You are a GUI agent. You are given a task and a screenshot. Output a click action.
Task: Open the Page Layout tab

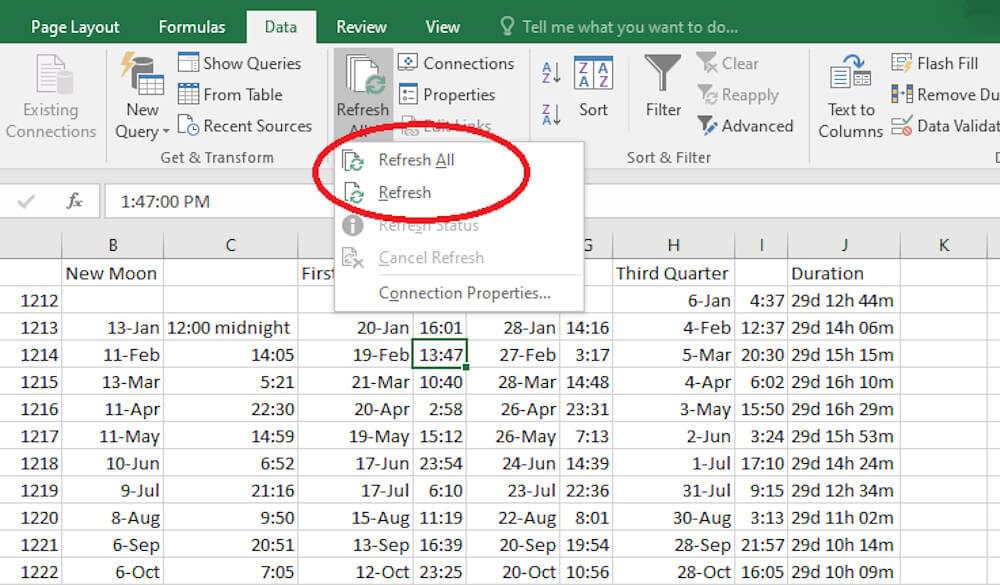pyautogui.click(x=75, y=27)
